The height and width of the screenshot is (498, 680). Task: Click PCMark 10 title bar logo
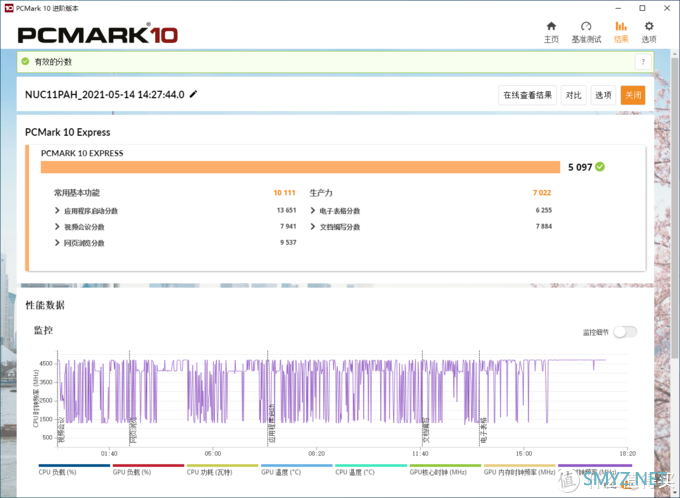pos(9,8)
